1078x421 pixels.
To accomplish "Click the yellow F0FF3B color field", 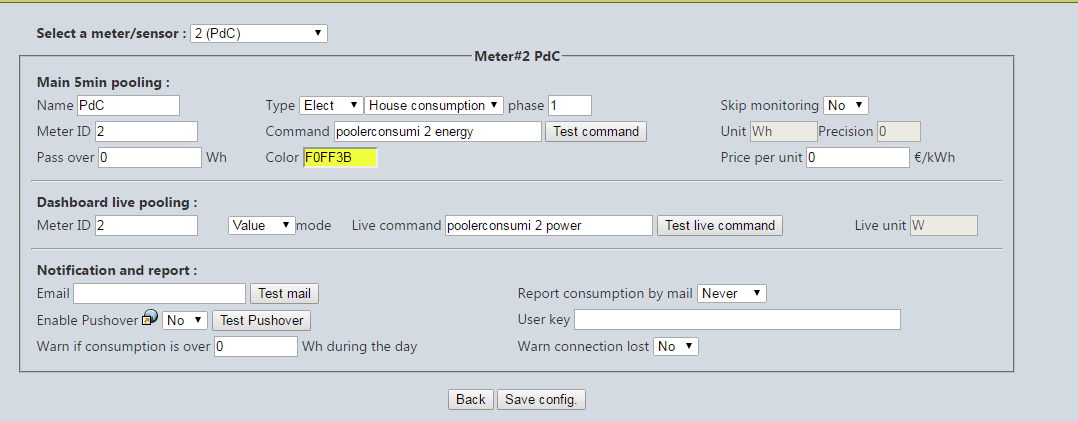I will tap(340, 158).
